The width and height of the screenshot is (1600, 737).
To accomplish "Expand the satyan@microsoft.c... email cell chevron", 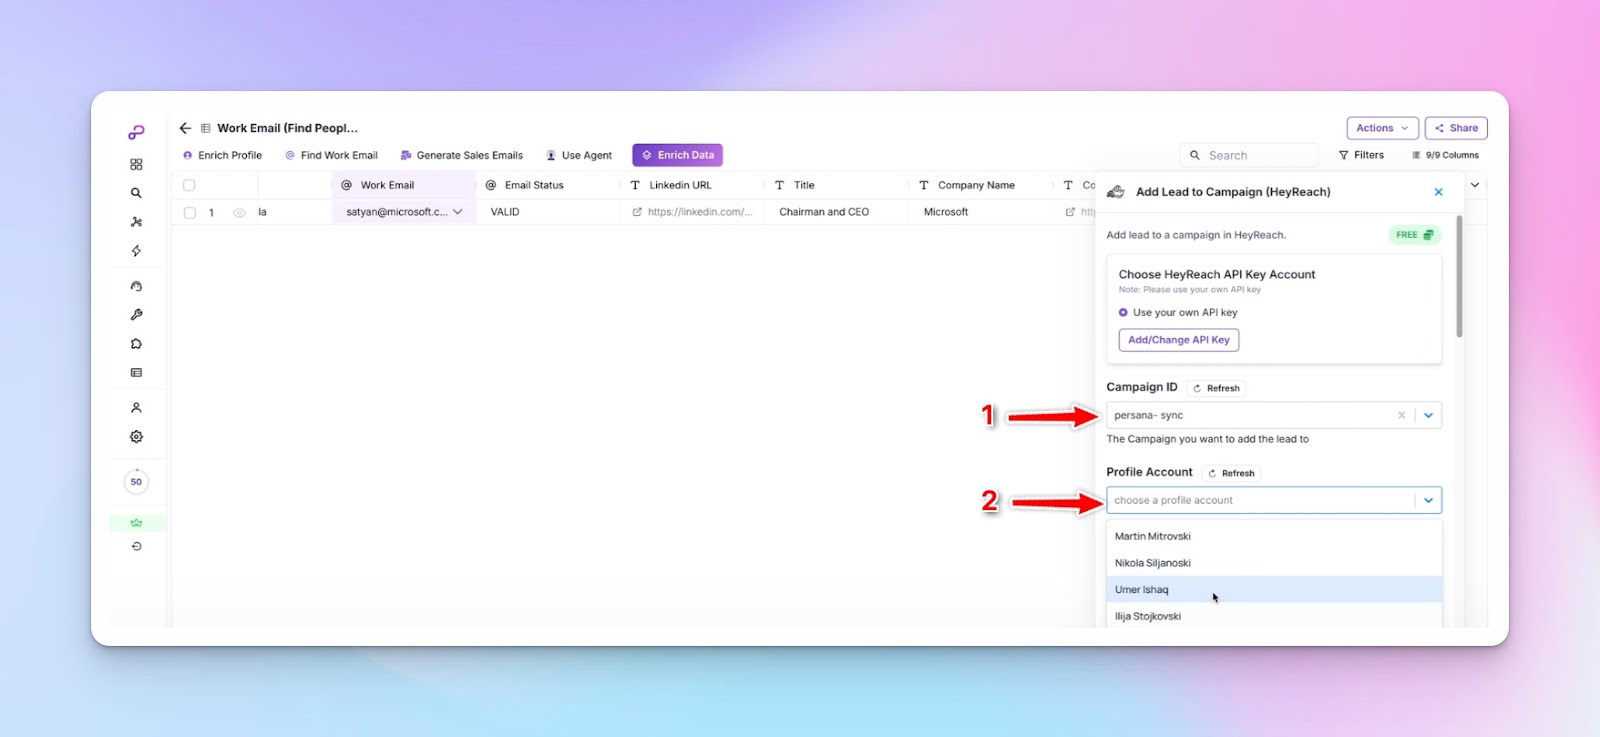I will pyautogui.click(x=458, y=212).
